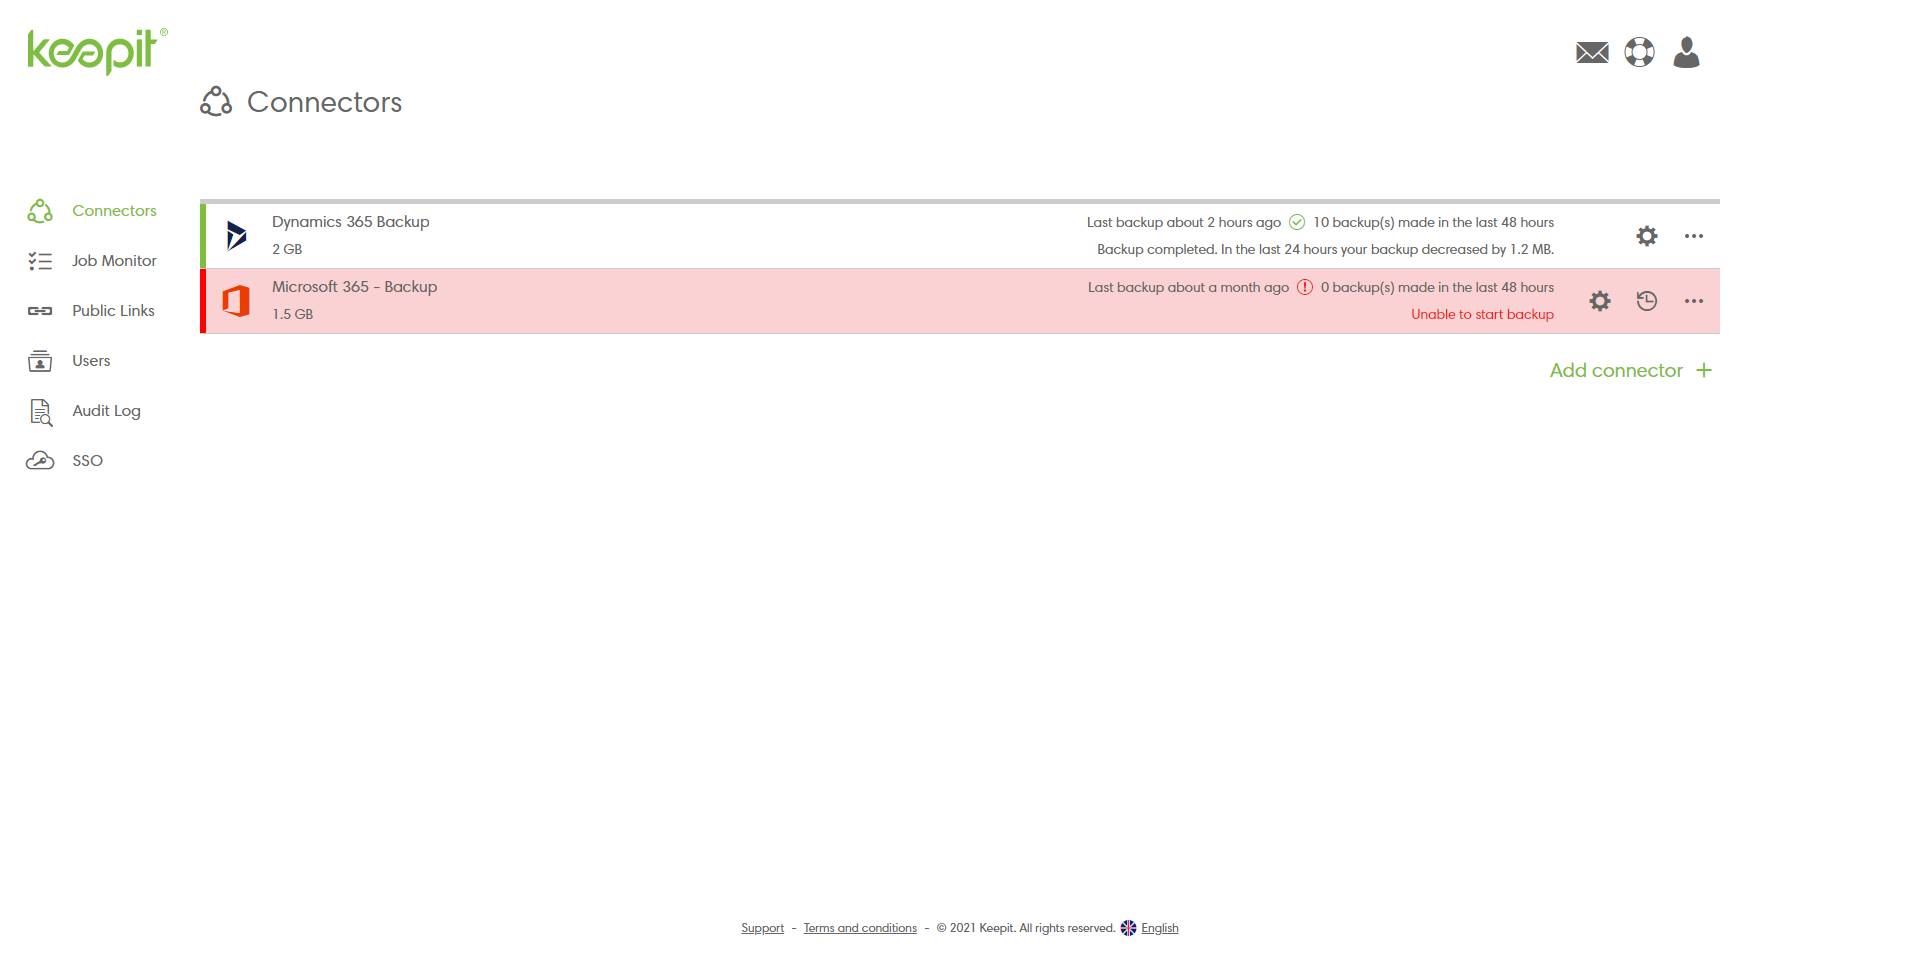Click the Connectors page heading text

[324, 102]
